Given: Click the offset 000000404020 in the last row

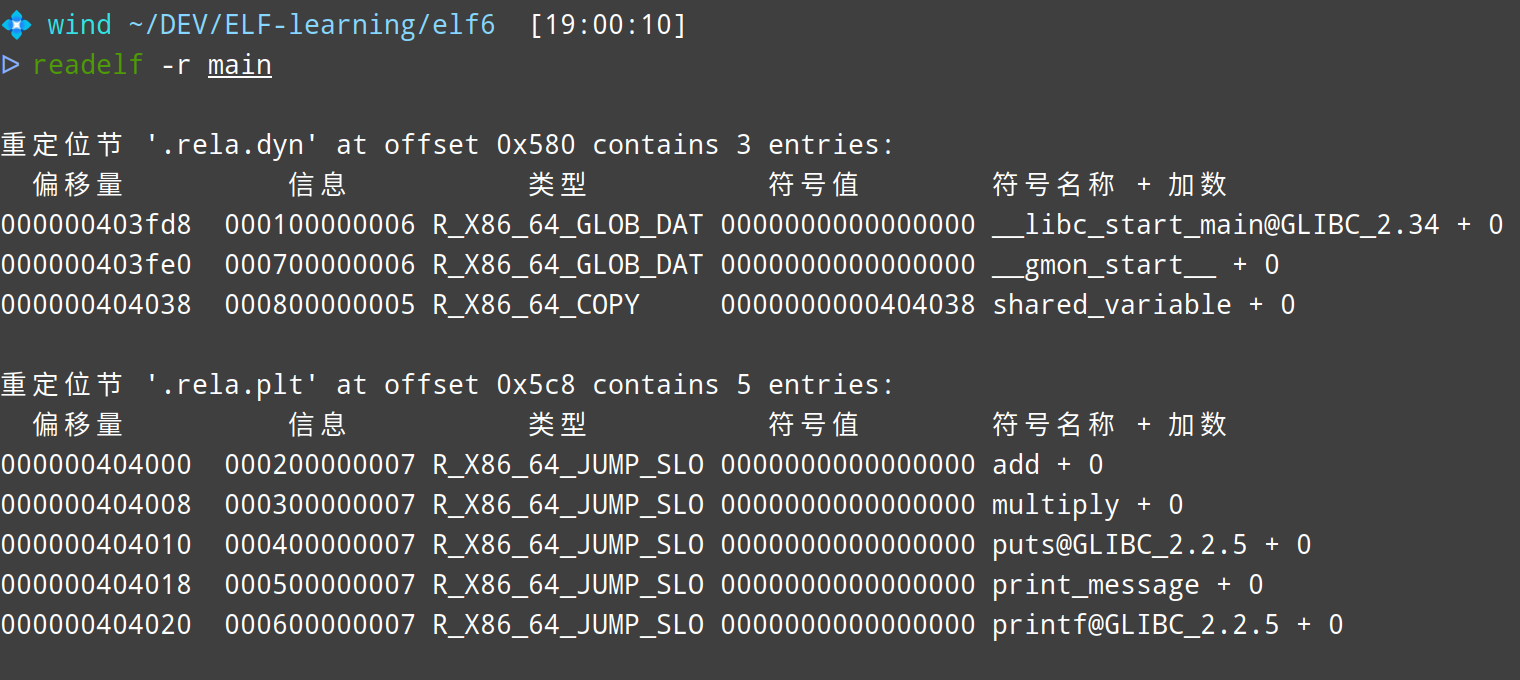Looking at the screenshot, I should [96, 625].
